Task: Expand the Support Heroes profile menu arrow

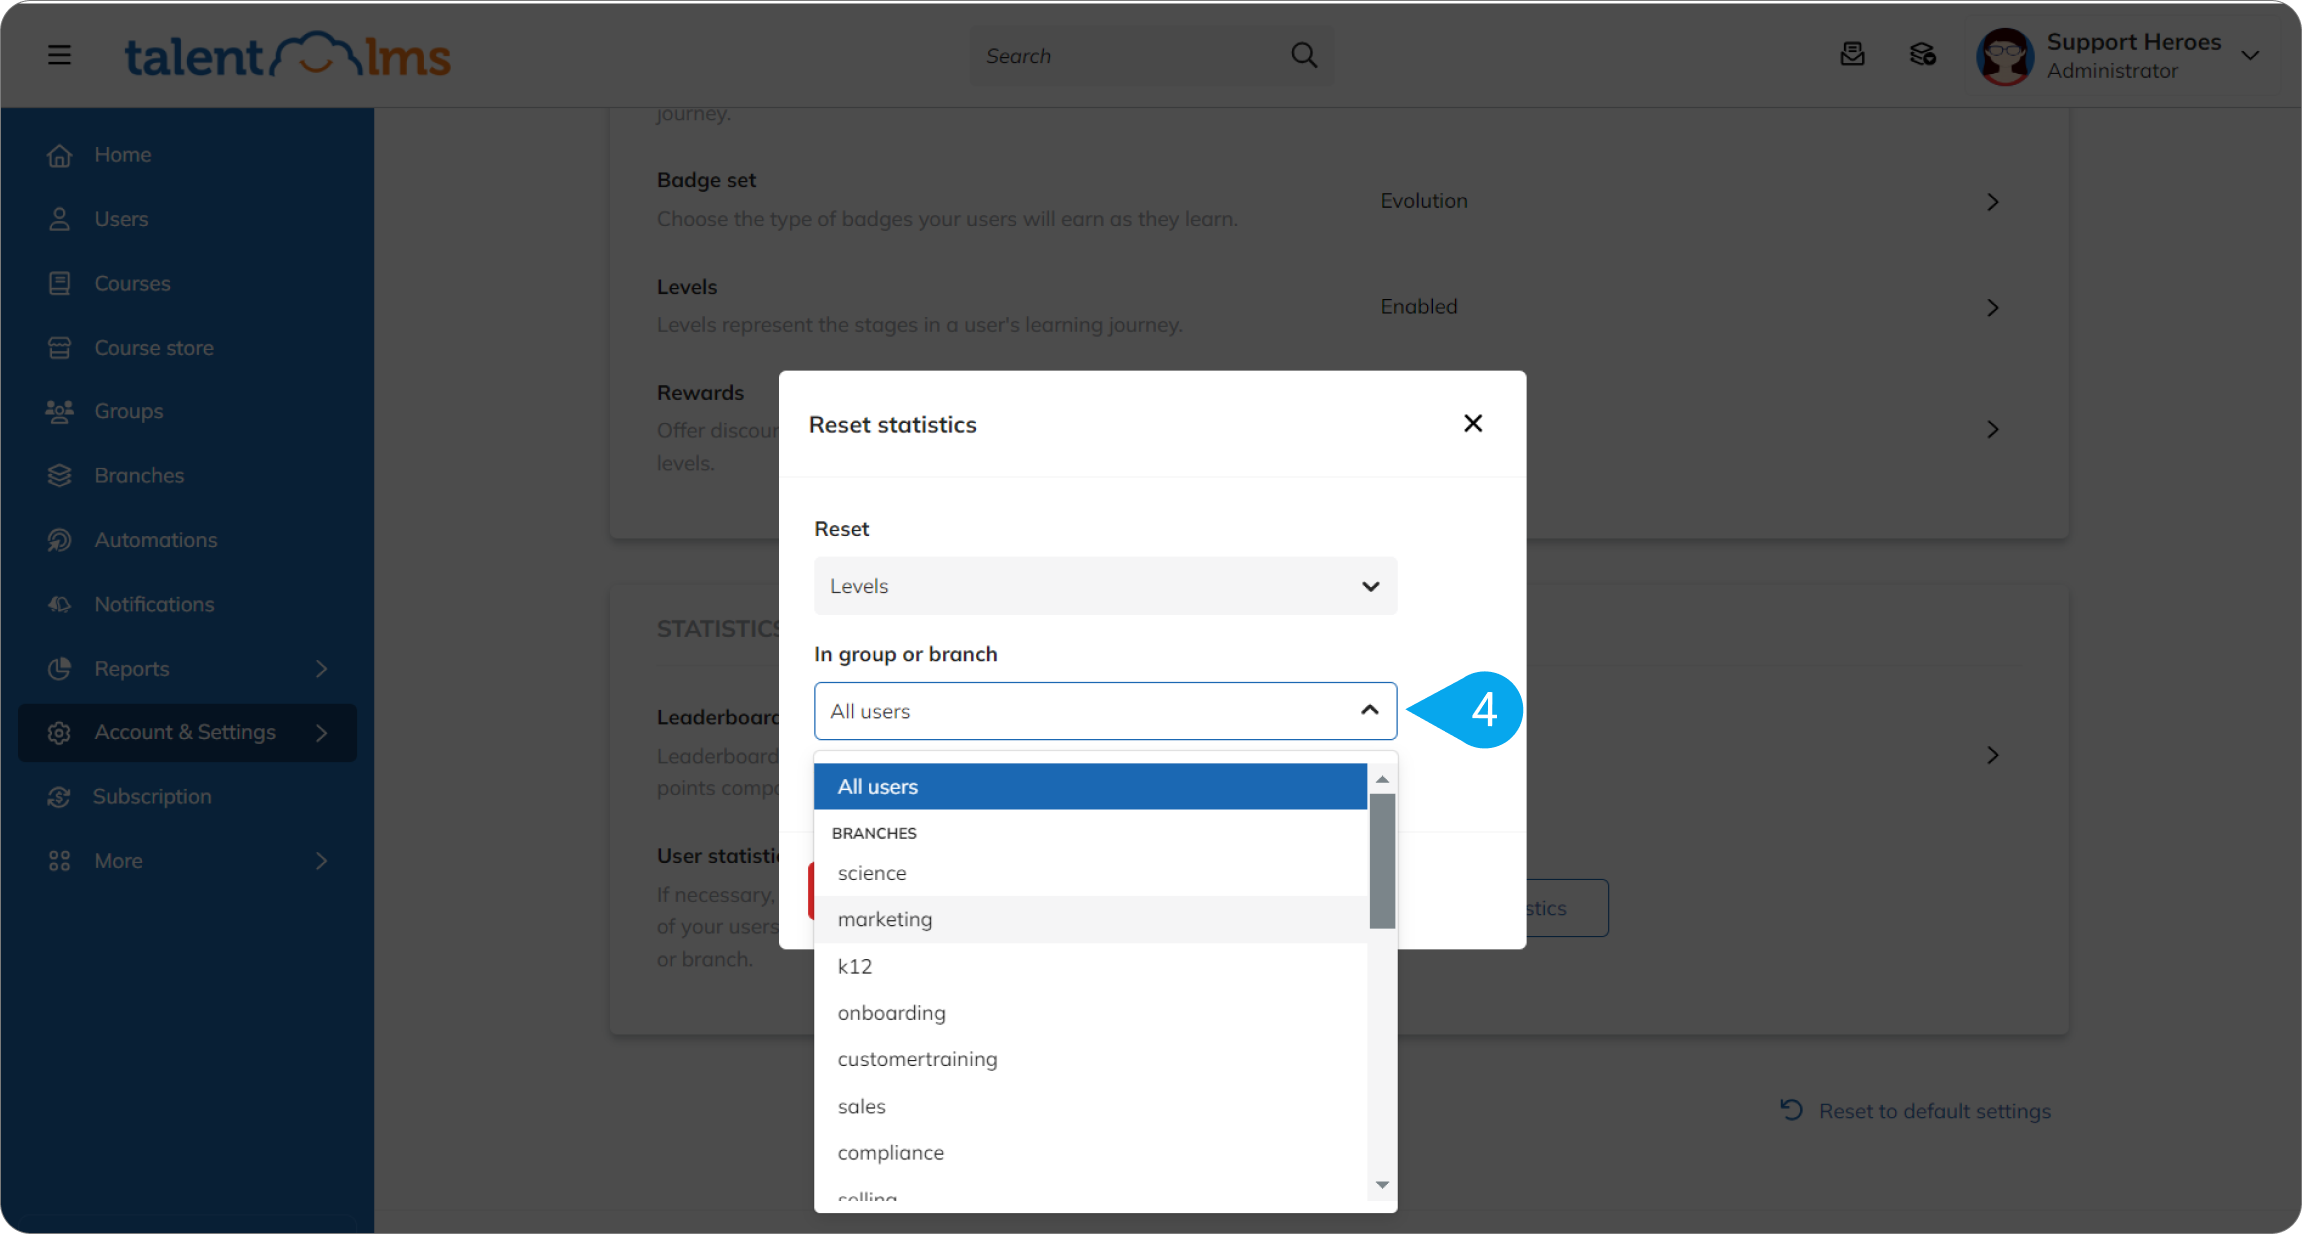Action: (2250, 56)
